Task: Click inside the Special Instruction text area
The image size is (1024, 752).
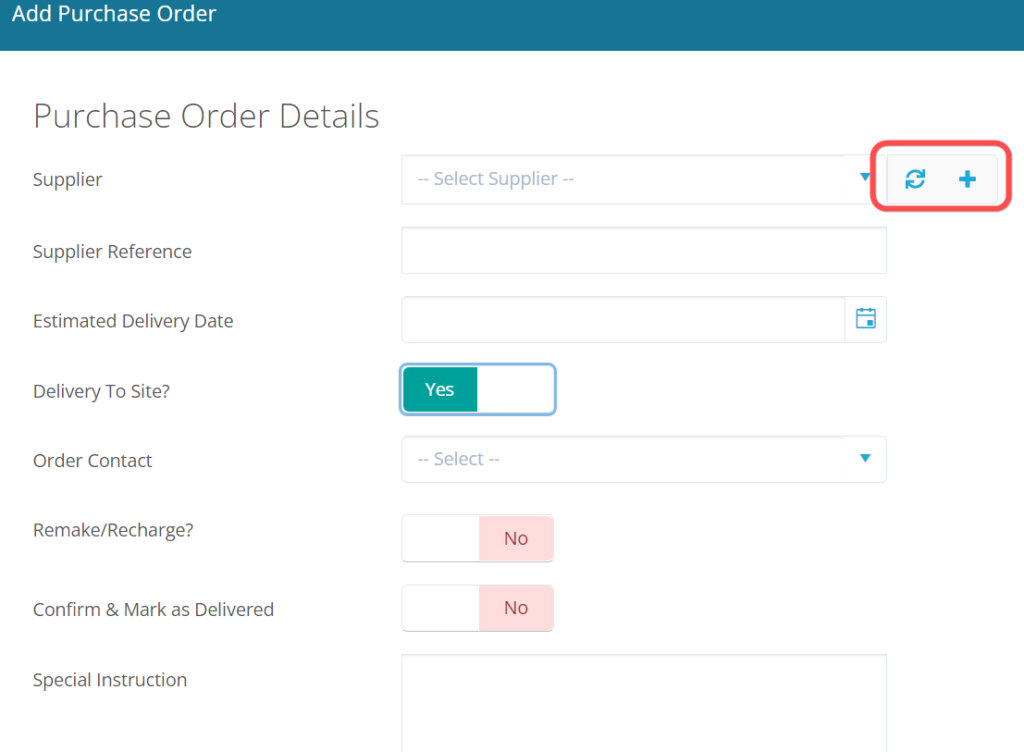Action: pyautogui.click(x=643, y=702)
